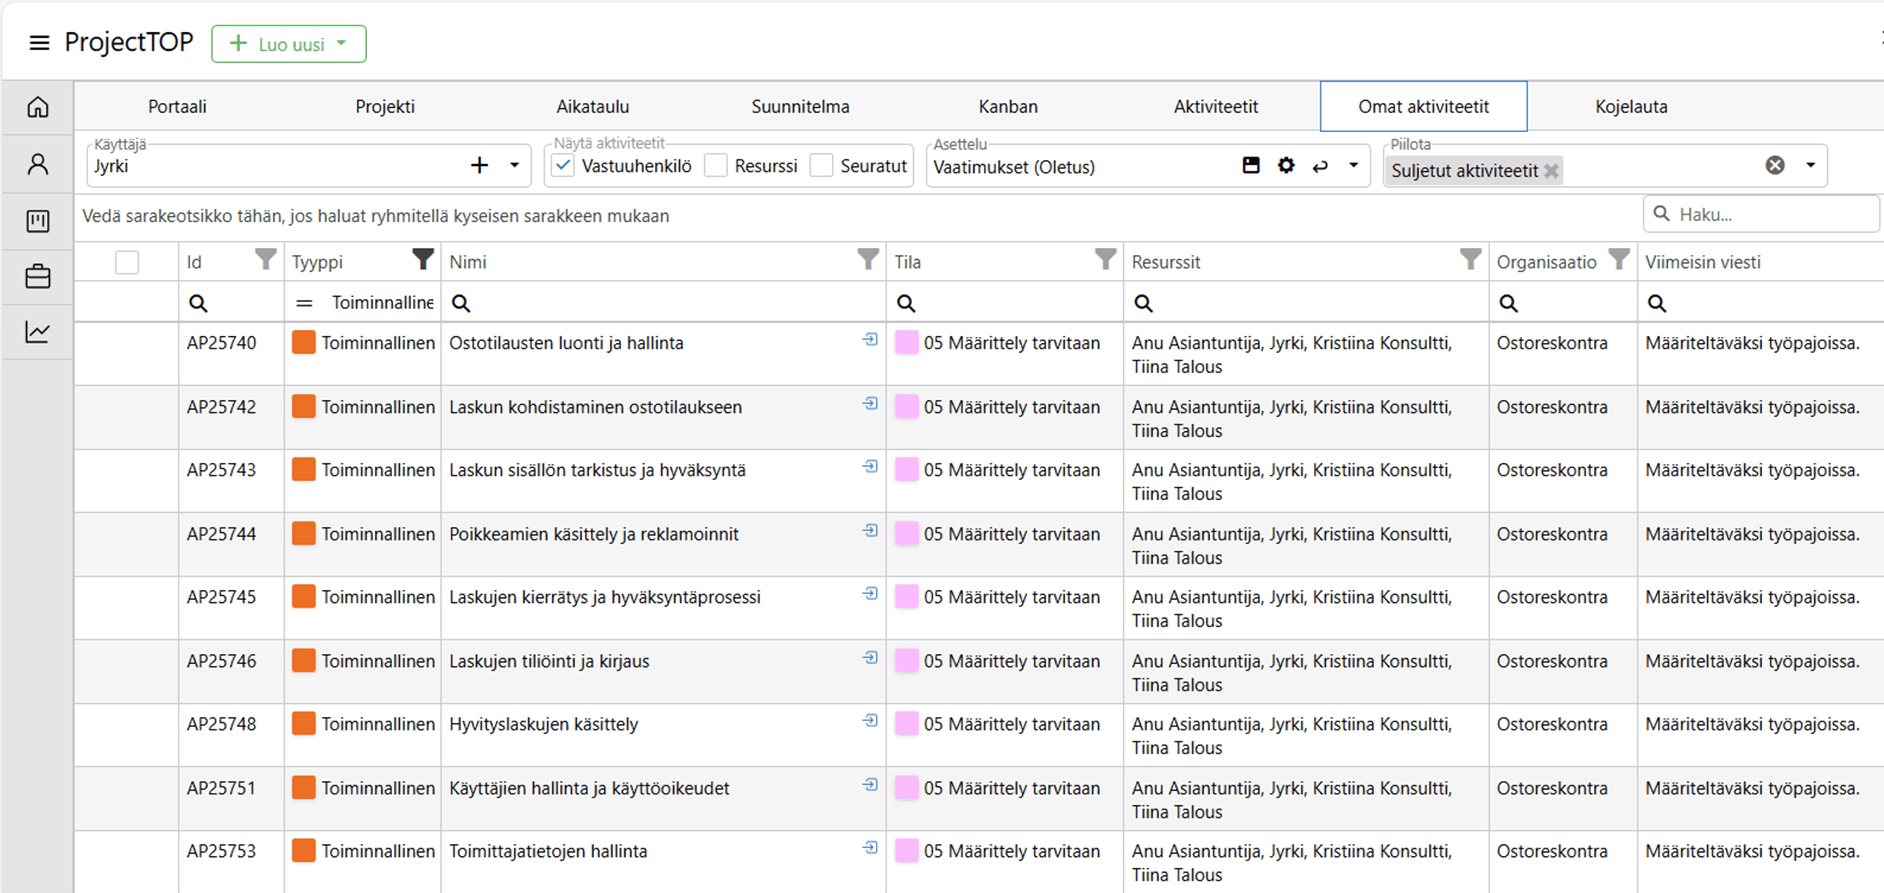Open layout settings gear icon
Viewport: 1884px width, 893px height.
coord(1286,166)
